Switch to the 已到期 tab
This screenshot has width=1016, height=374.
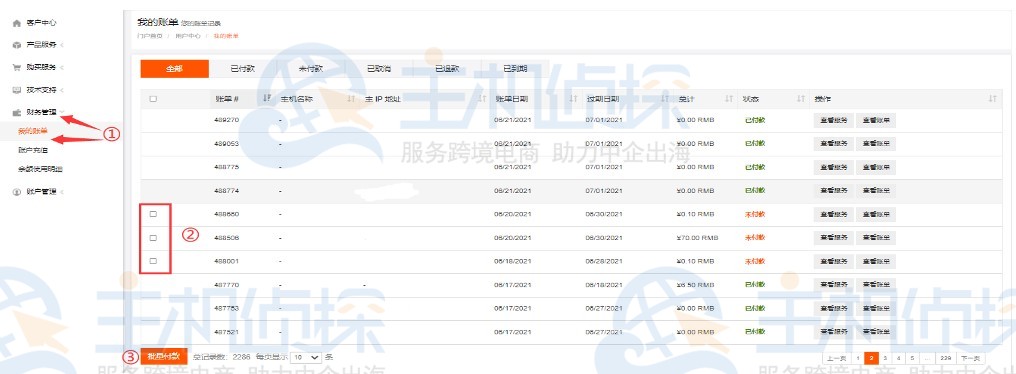pyautogui.click(x=516, y=69)
